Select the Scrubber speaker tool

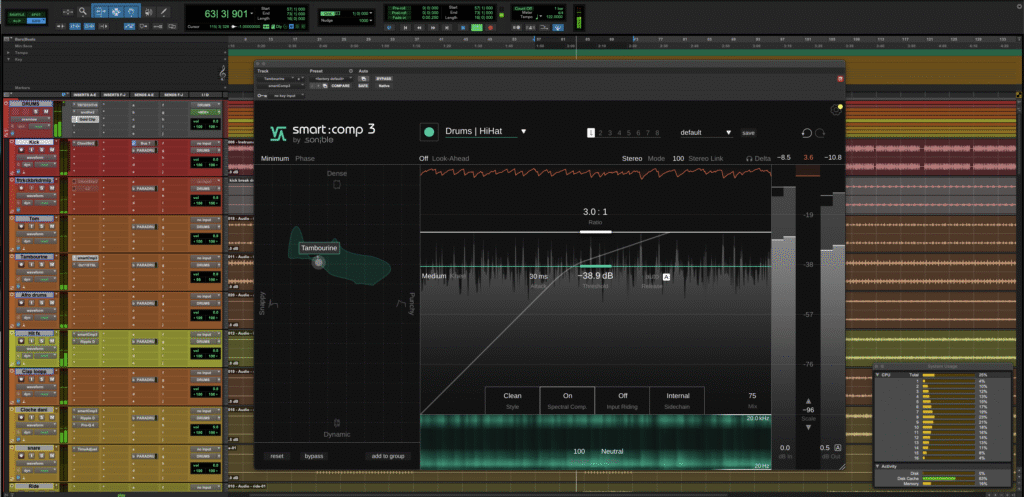coord(148,12)
